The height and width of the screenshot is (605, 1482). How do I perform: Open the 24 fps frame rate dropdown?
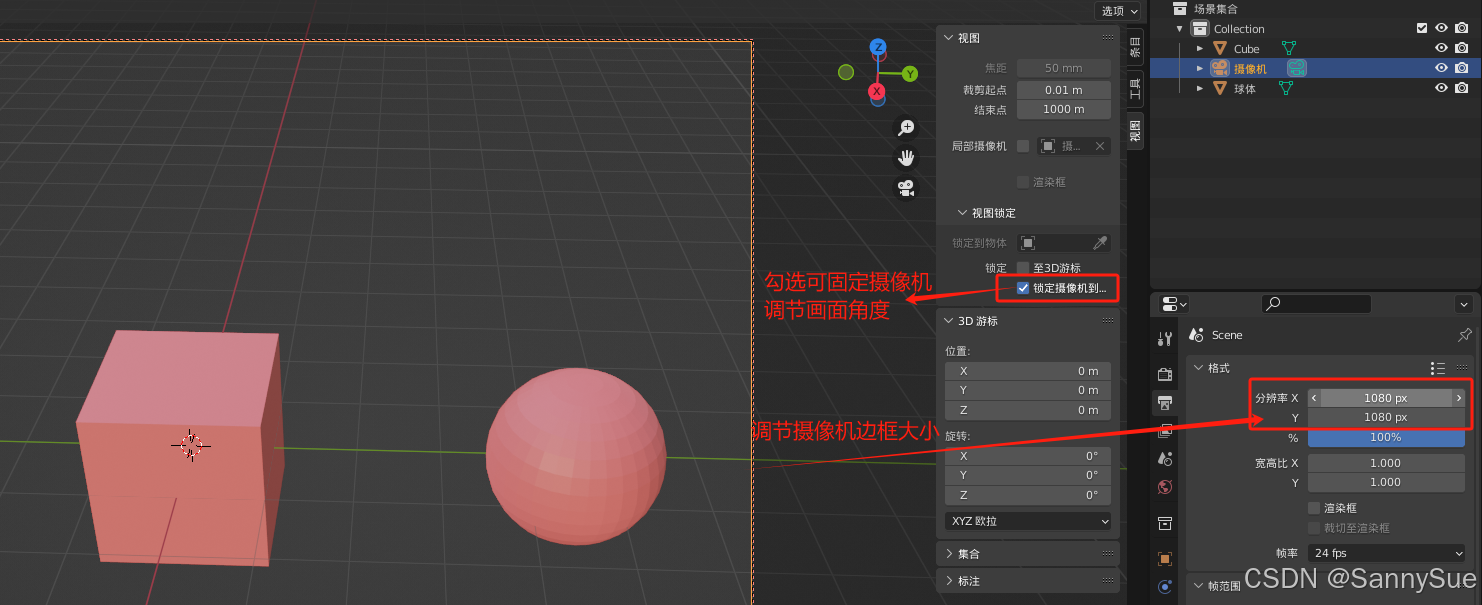click(1386, 553)
